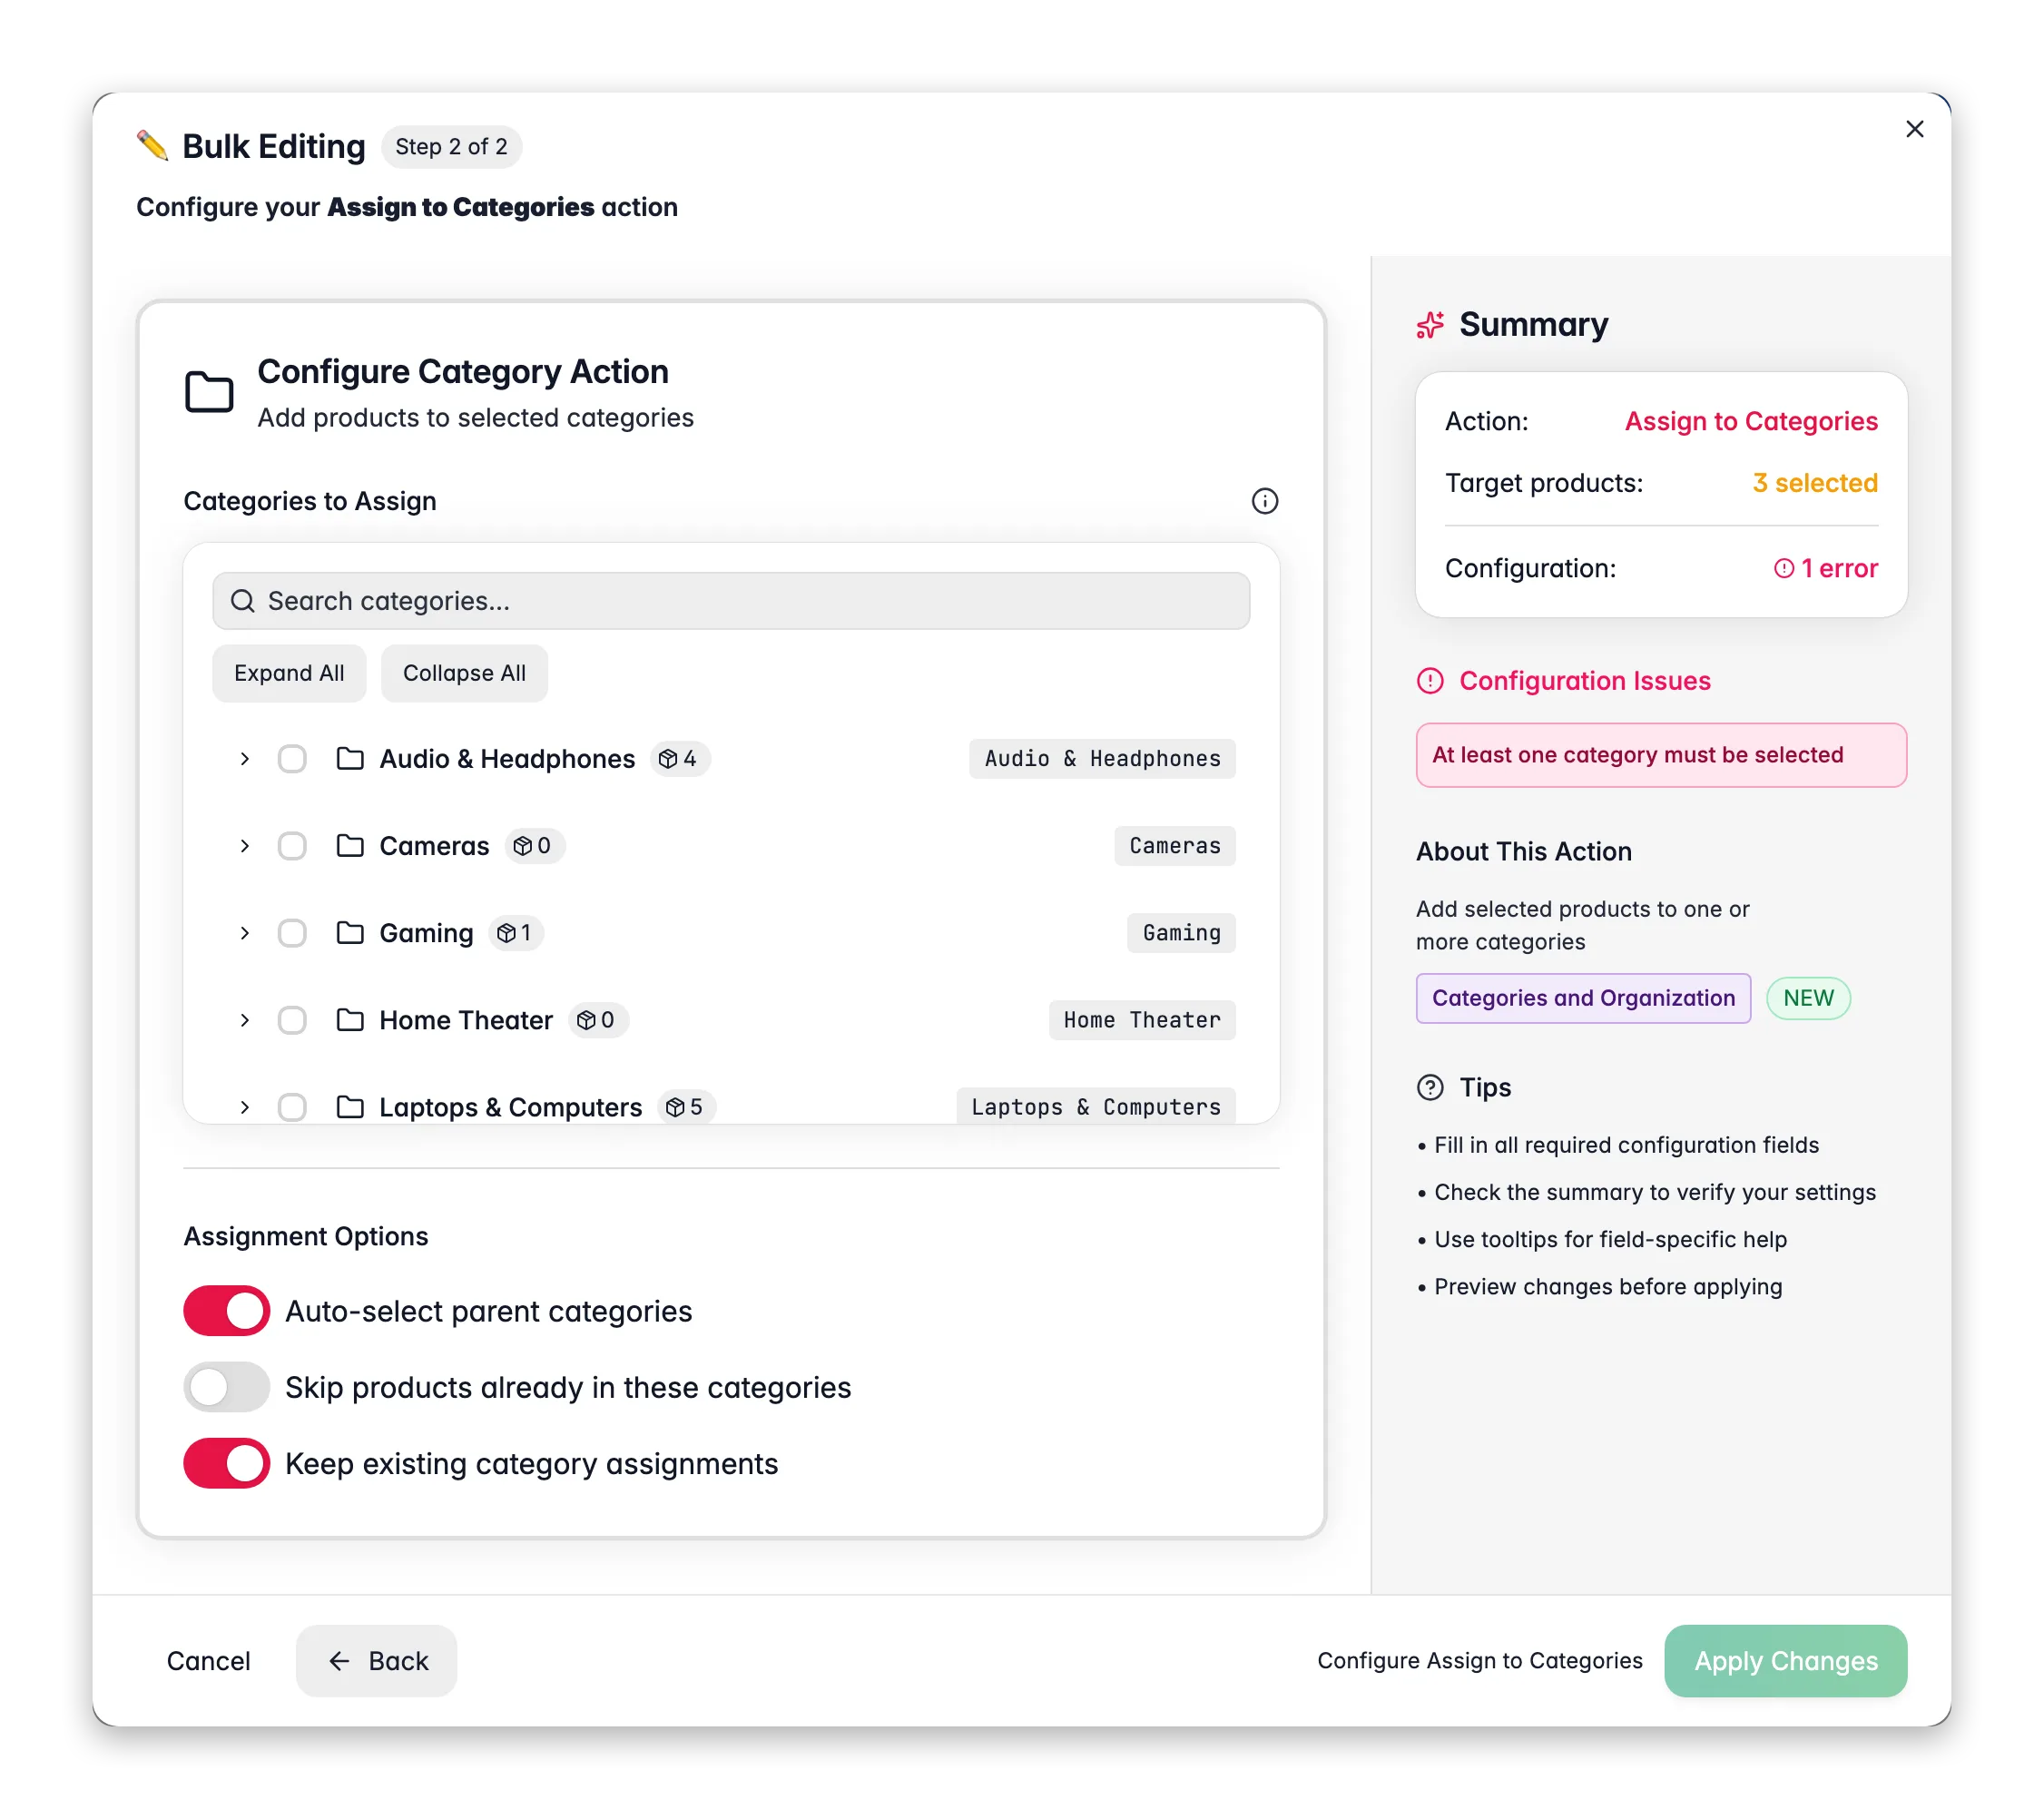The image size is (2044, 1819).
Task: Click the question mark icon beside Tips
Action: click(1430, 1087)
